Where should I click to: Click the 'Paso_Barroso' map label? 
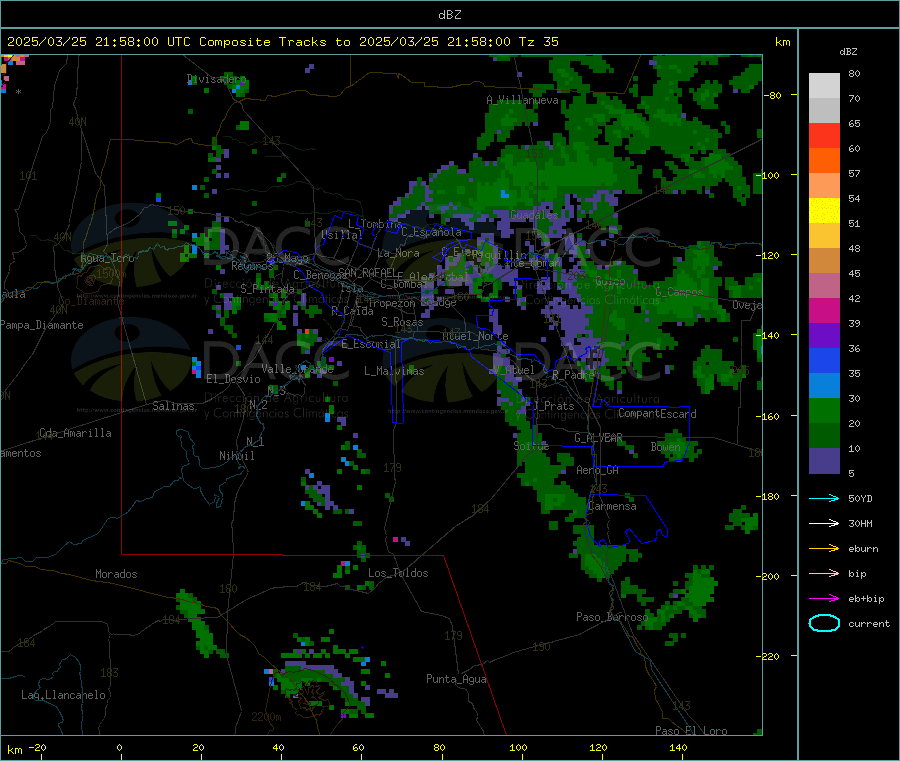(612, 617)
